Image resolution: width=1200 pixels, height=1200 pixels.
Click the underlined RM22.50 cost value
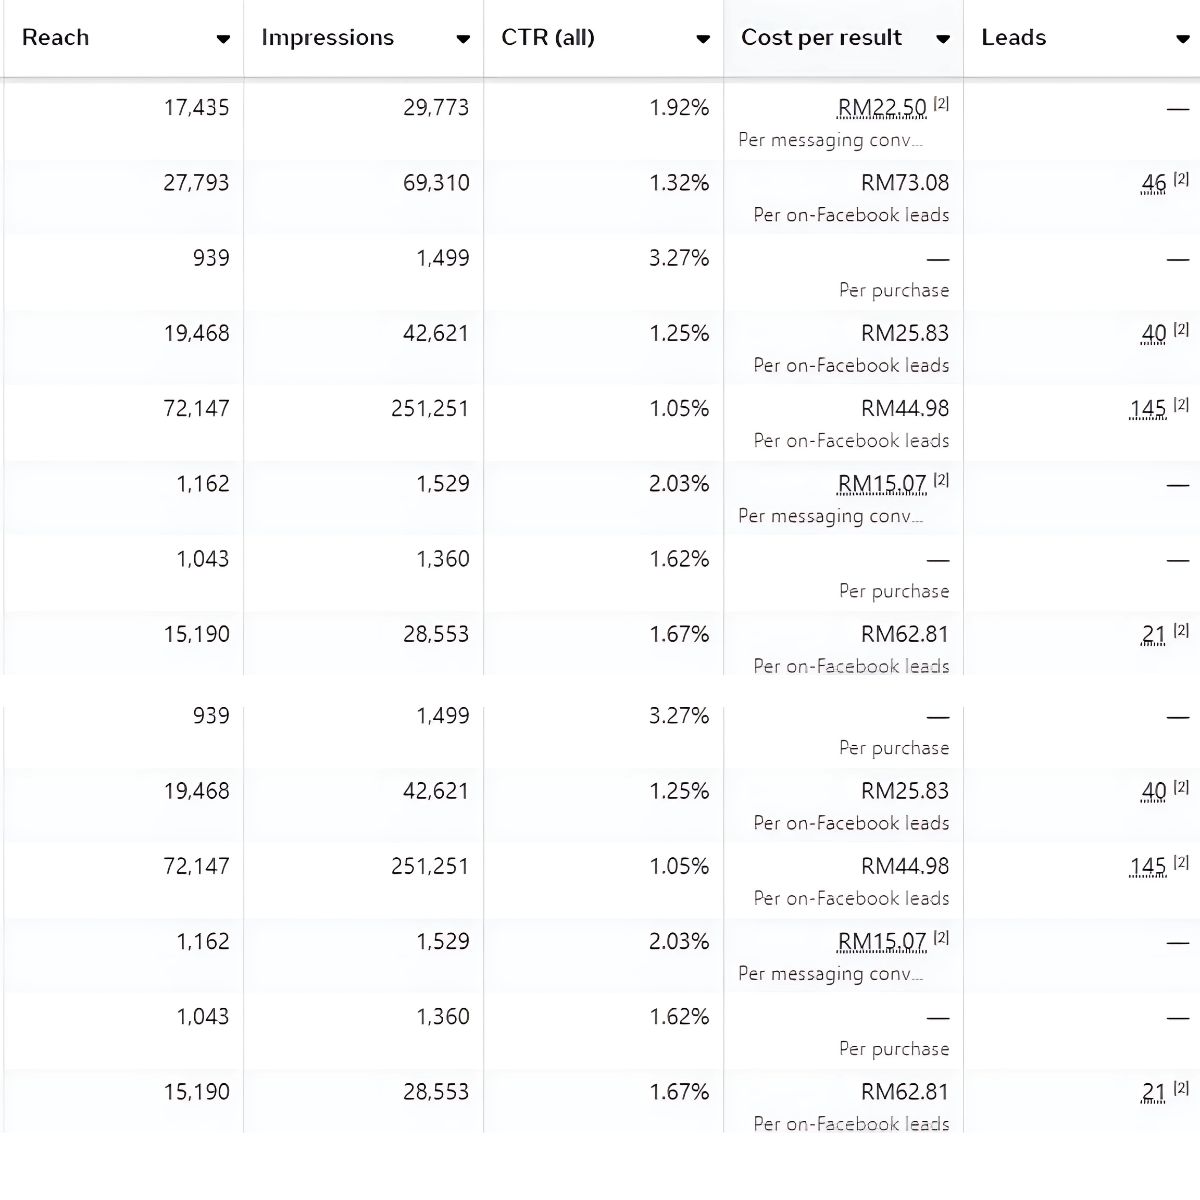(x=882, y=108)
